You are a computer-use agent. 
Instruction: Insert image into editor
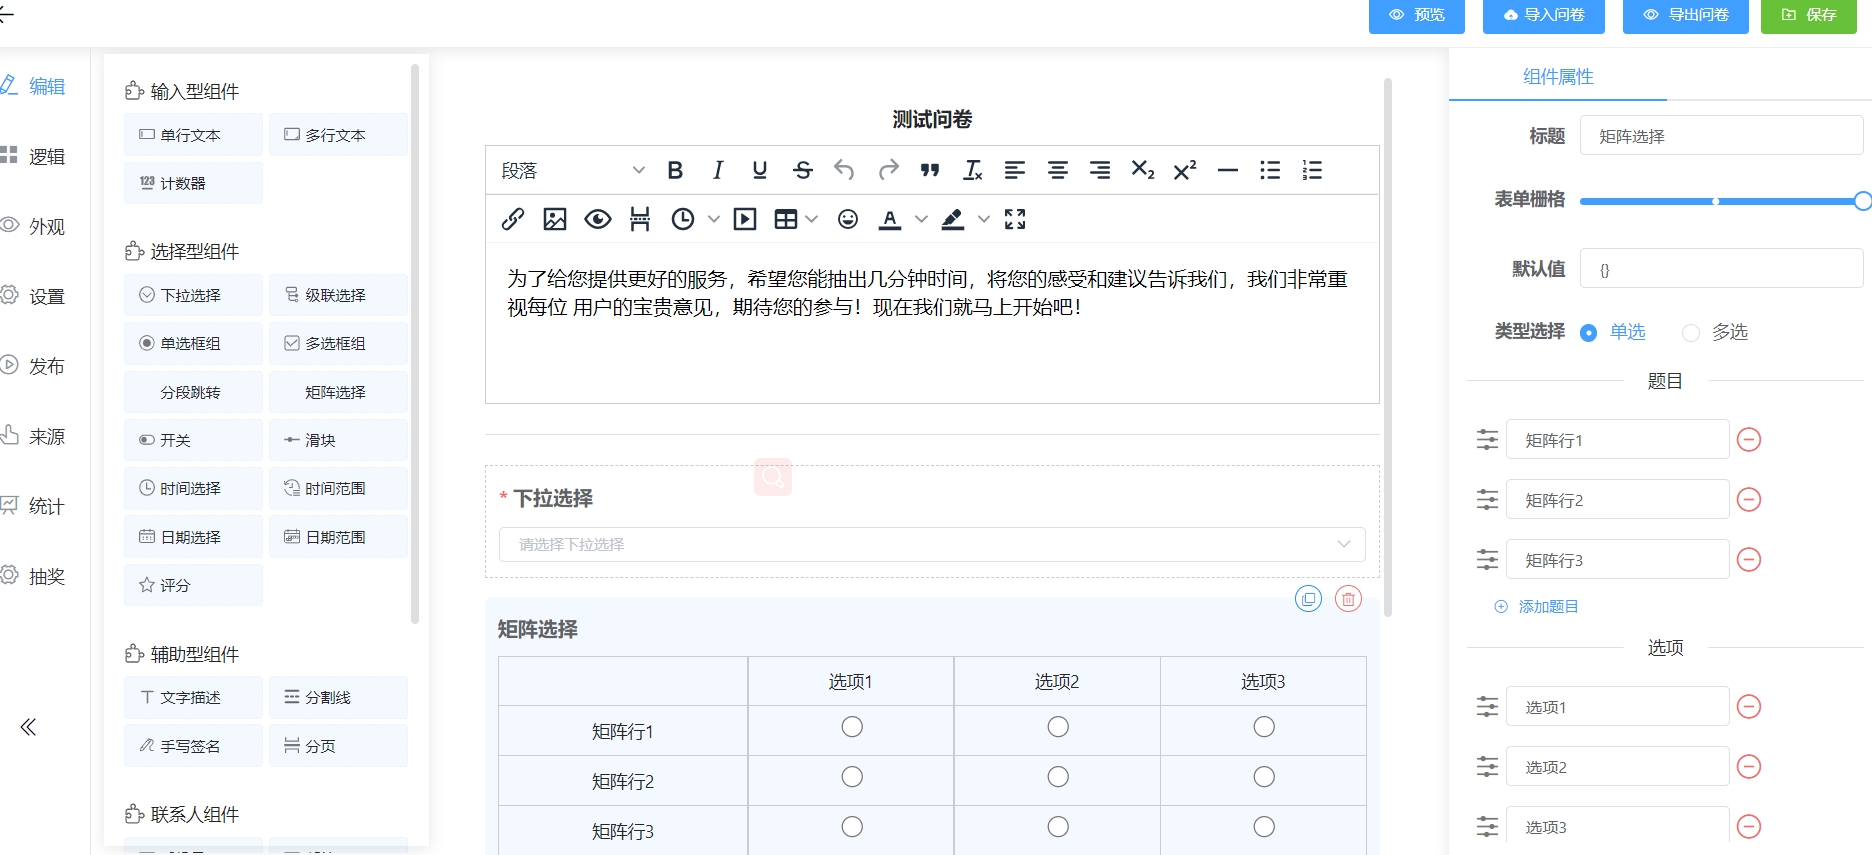pos(555,219)
